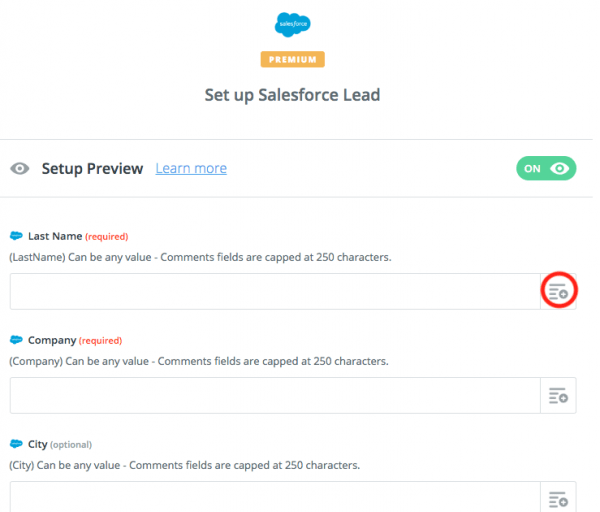
Task: Click Salesforce icon next to Last Name
Action: point(16,237)
